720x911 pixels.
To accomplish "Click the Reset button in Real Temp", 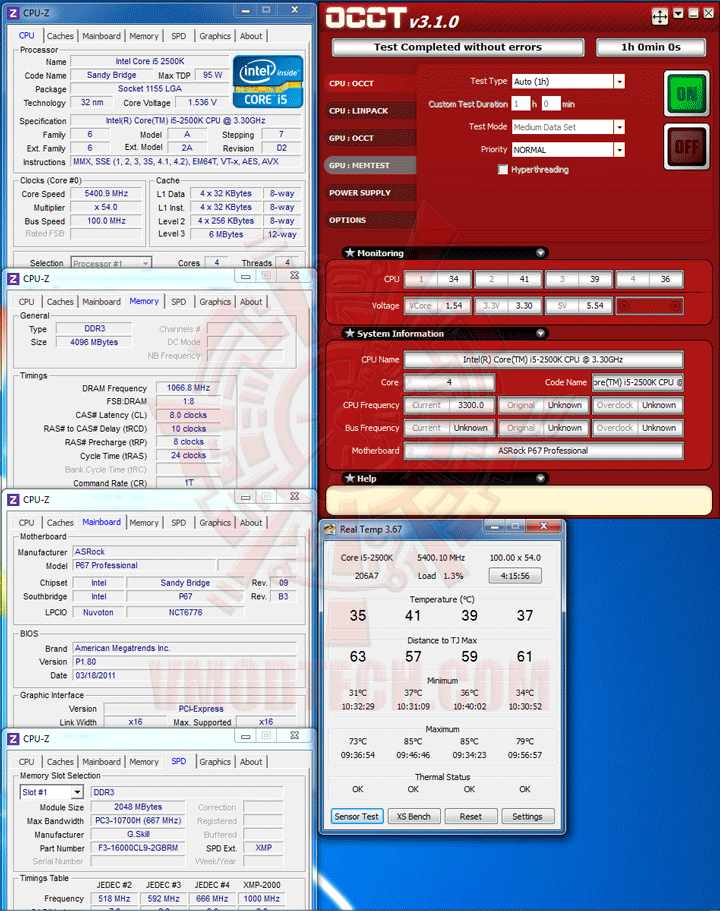I will pos(470,816).
